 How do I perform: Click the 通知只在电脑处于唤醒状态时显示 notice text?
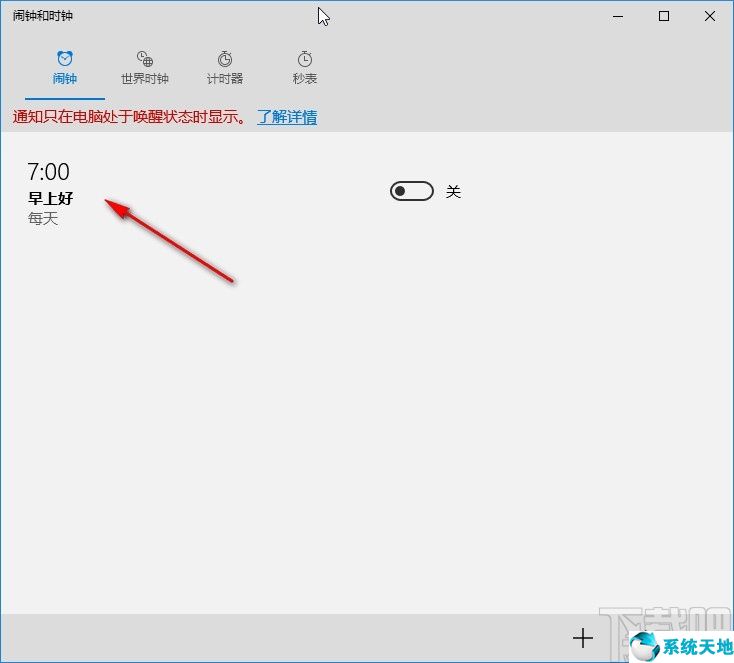(130, 117)
